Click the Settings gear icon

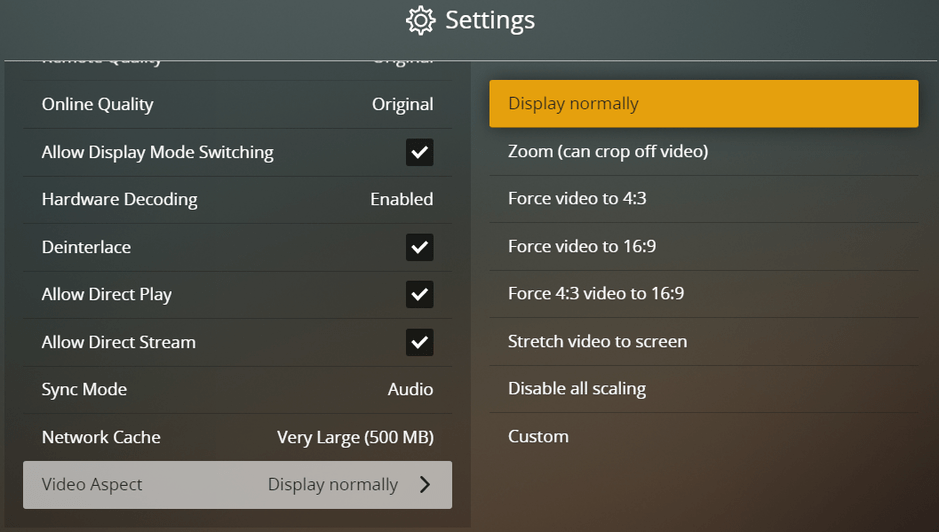pyautogui.click(x=420, y=21)
